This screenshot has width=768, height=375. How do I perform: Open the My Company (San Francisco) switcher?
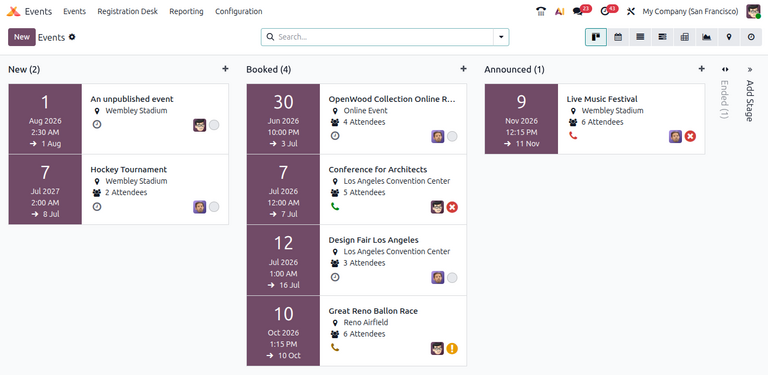(x=691, y=11)
